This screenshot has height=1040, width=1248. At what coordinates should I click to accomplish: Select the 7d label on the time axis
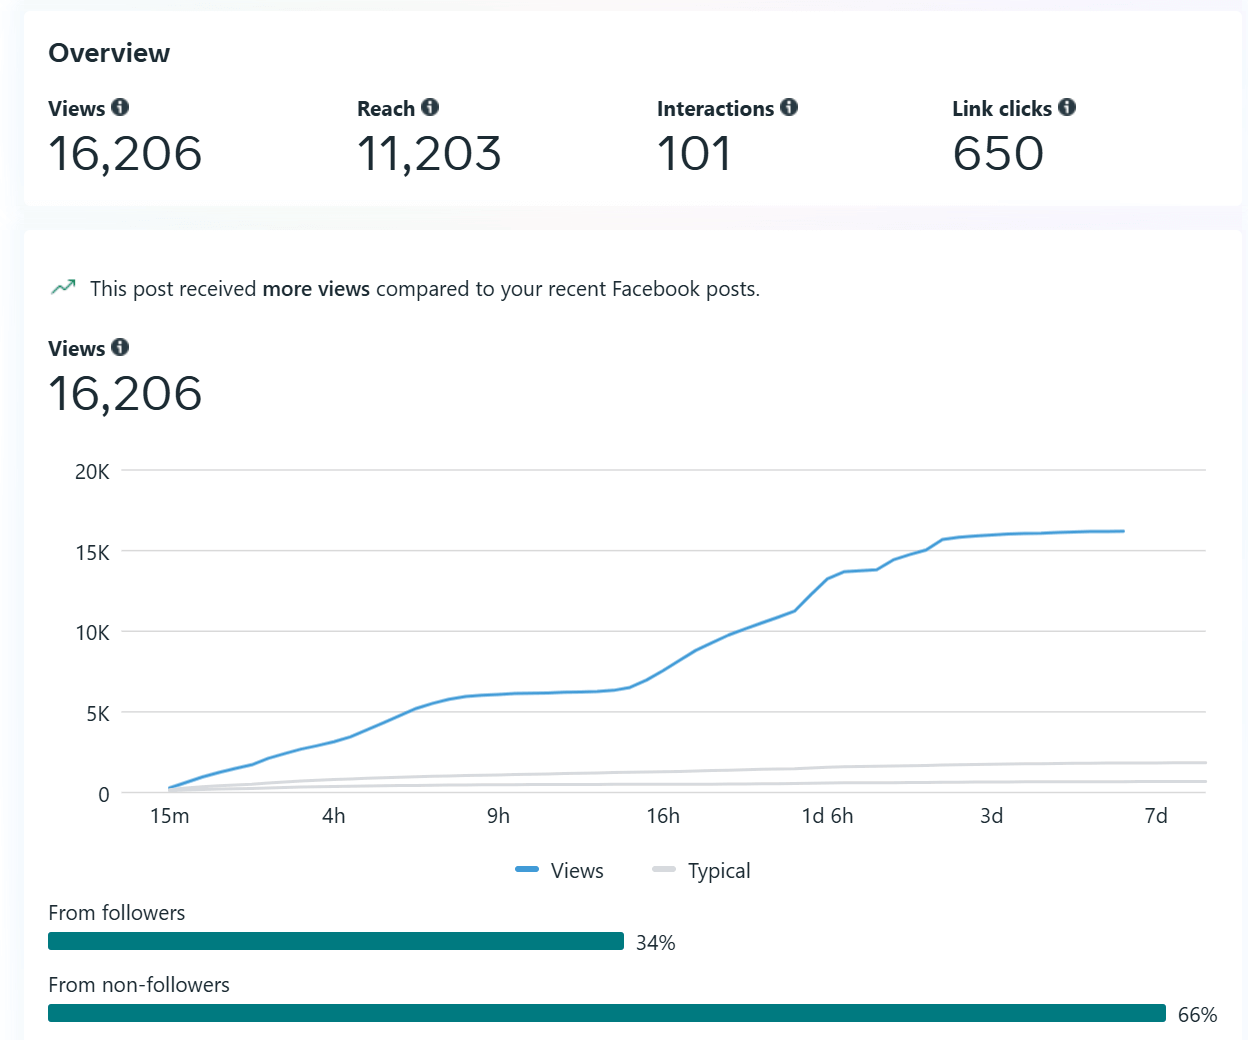1155,816
